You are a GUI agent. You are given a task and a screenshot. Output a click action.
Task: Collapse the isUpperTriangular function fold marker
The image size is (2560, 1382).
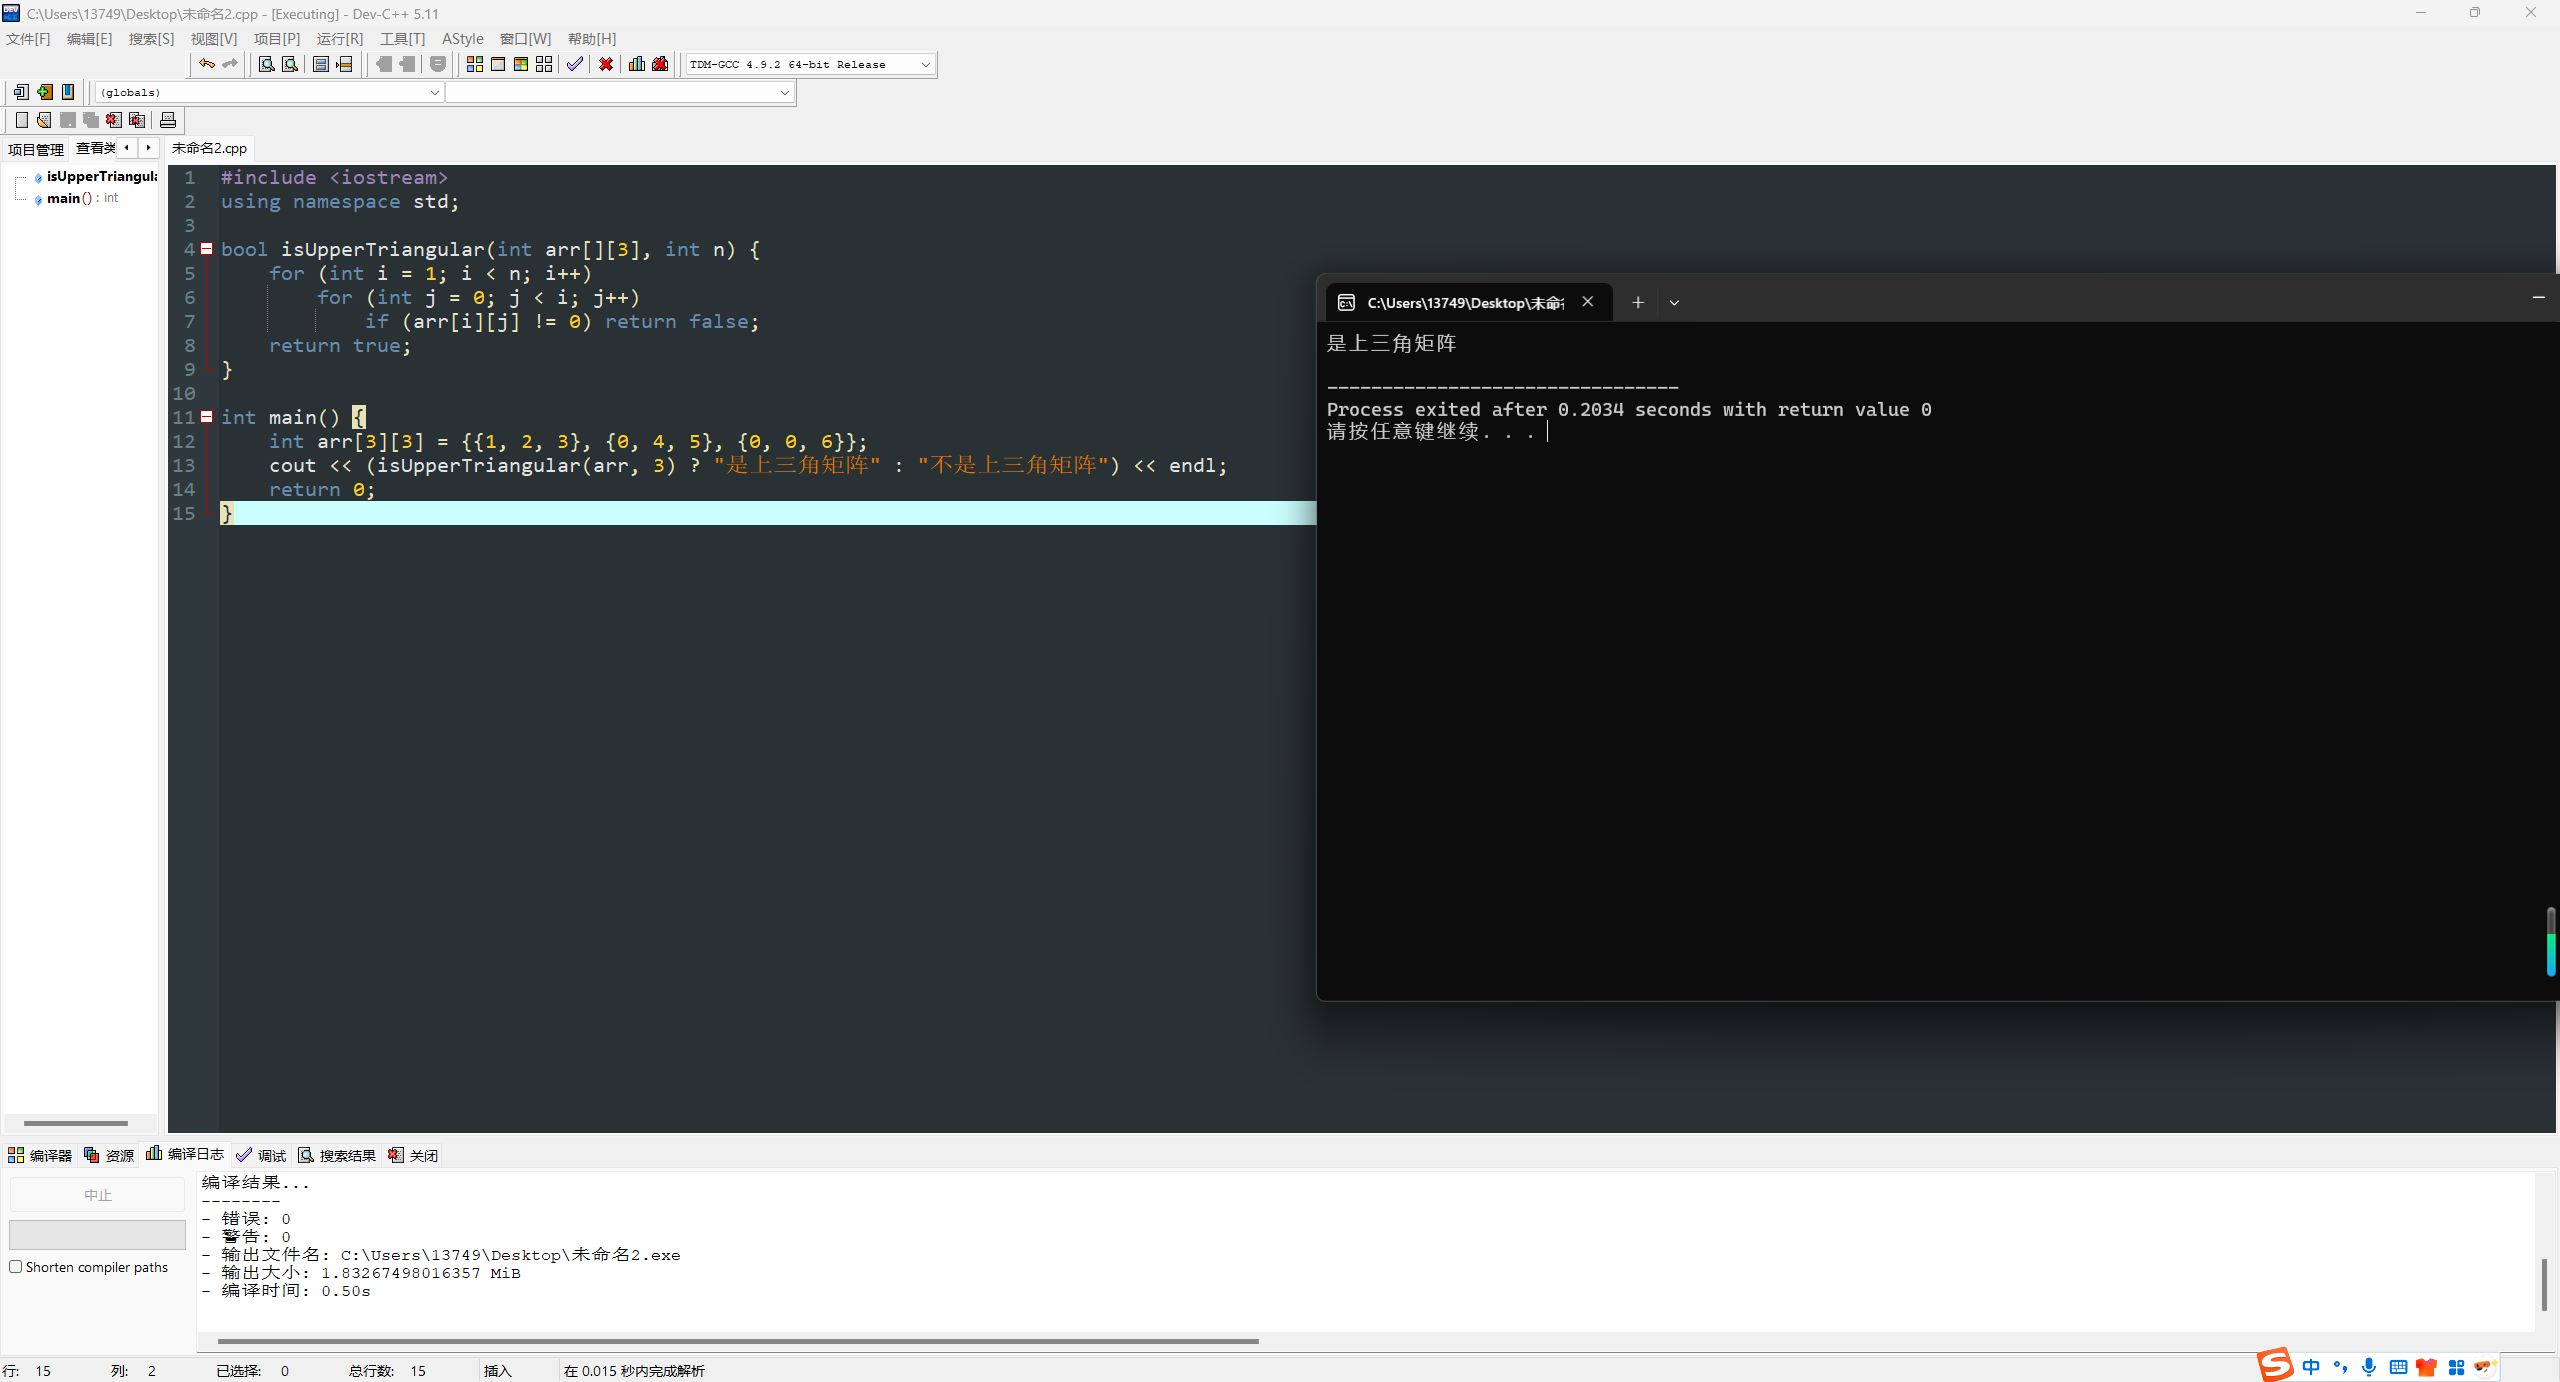point(207,249)
